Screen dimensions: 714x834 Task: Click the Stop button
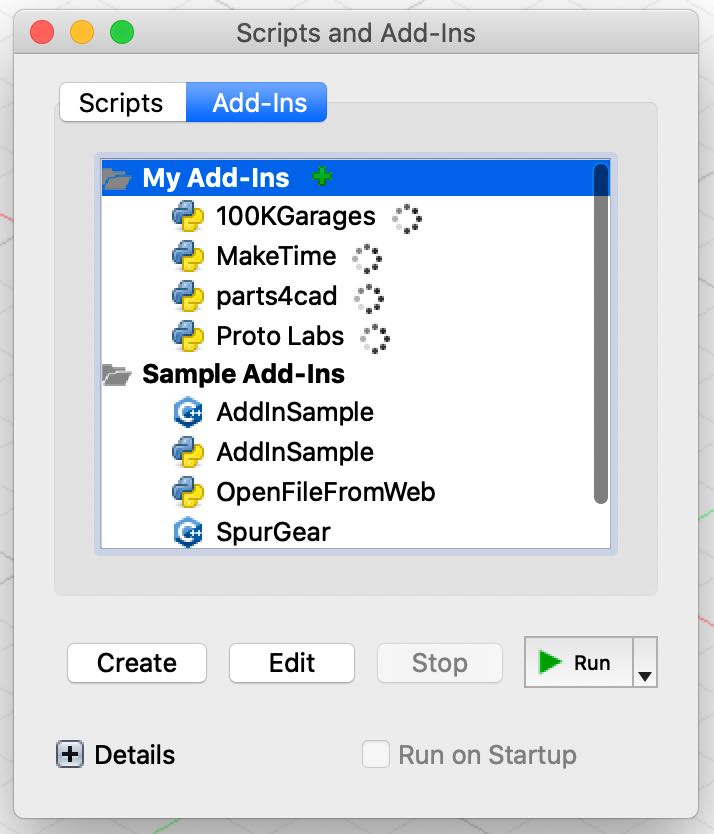(439, 663)
